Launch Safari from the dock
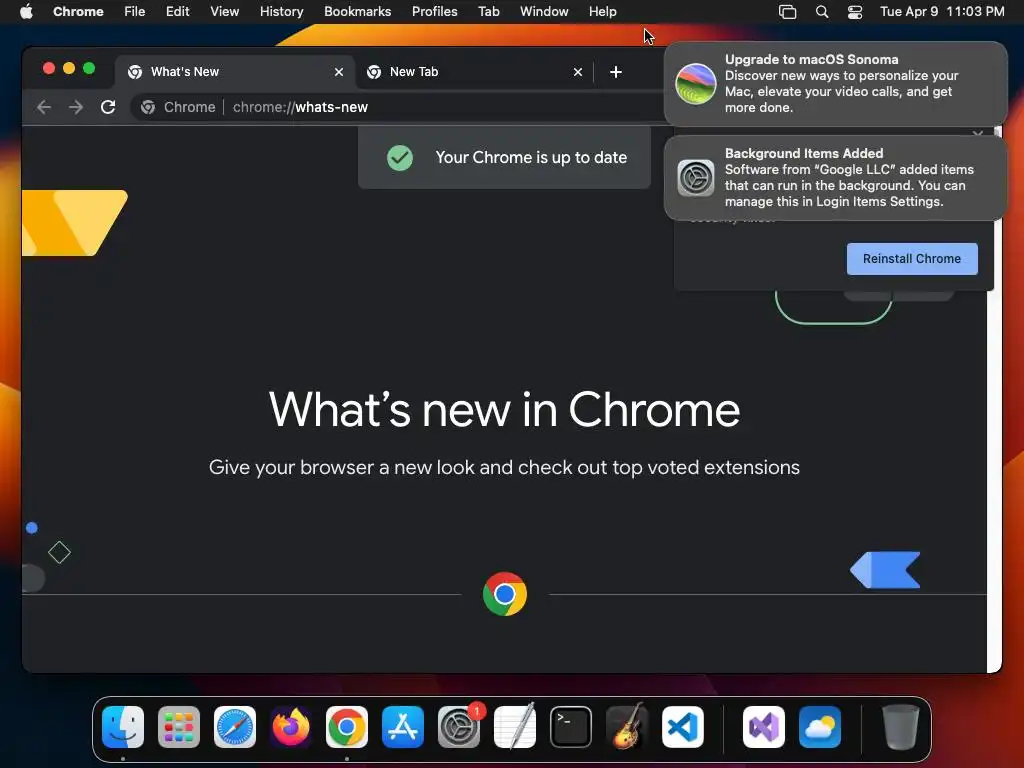Viewport: 1024px width, 768px height. point(235,727)
